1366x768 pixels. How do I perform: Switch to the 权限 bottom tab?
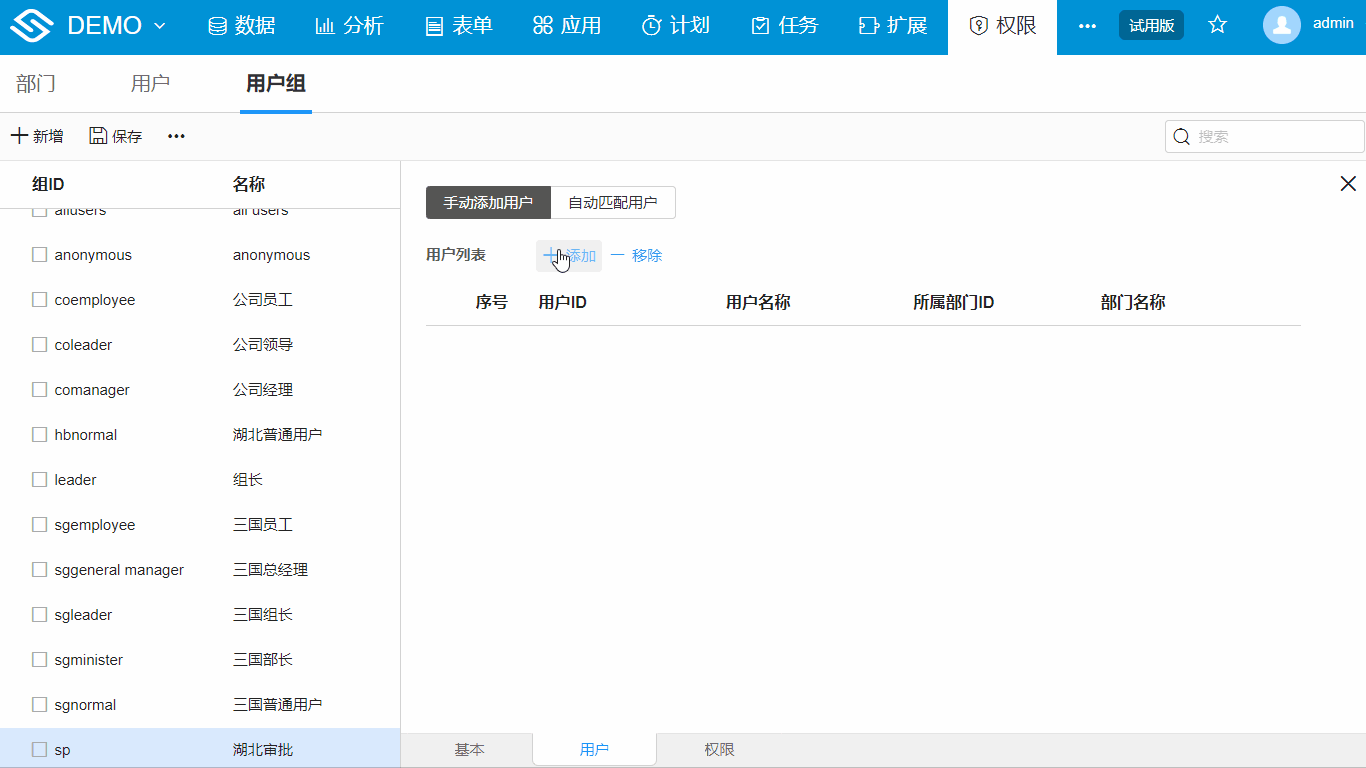pos(718,748)
